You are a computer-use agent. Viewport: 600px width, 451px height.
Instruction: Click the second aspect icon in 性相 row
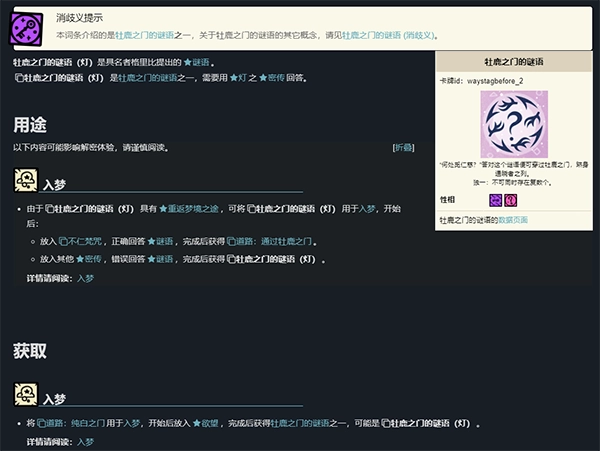(510, 200)
